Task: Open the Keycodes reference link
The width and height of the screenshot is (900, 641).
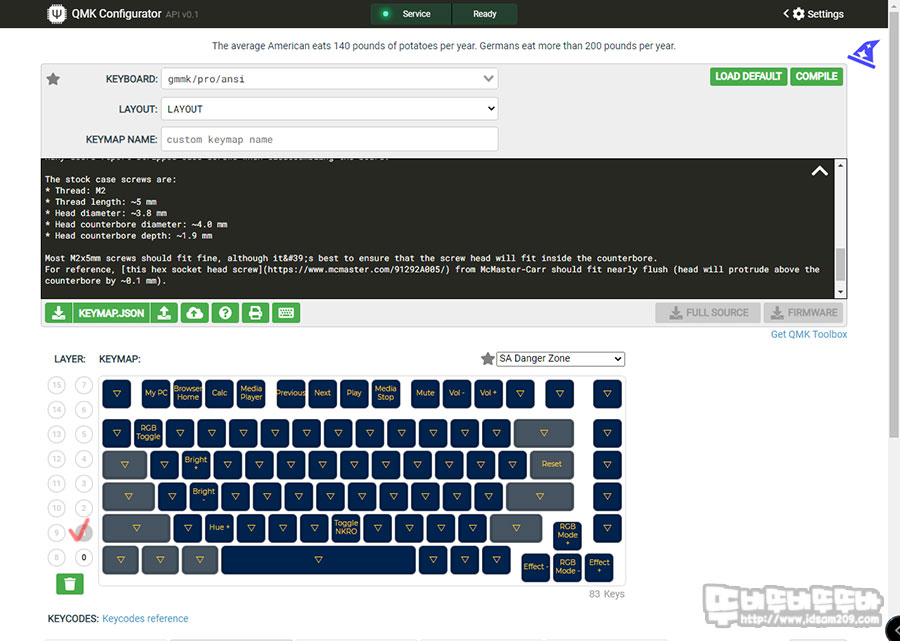Action: click(x=145, y=619)
